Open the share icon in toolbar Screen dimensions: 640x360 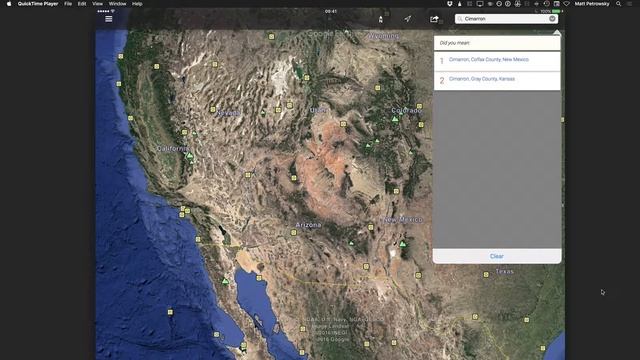tap(434, 19)
